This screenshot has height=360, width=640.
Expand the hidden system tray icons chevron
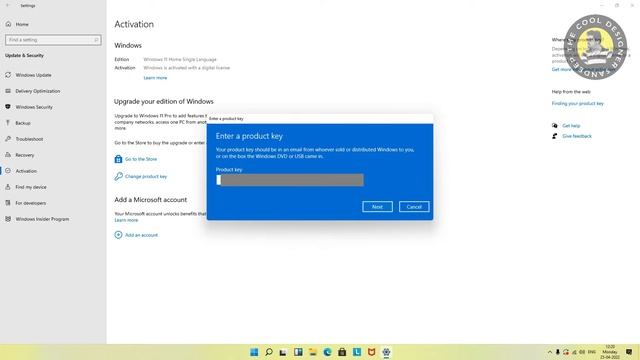pos(549,352)
